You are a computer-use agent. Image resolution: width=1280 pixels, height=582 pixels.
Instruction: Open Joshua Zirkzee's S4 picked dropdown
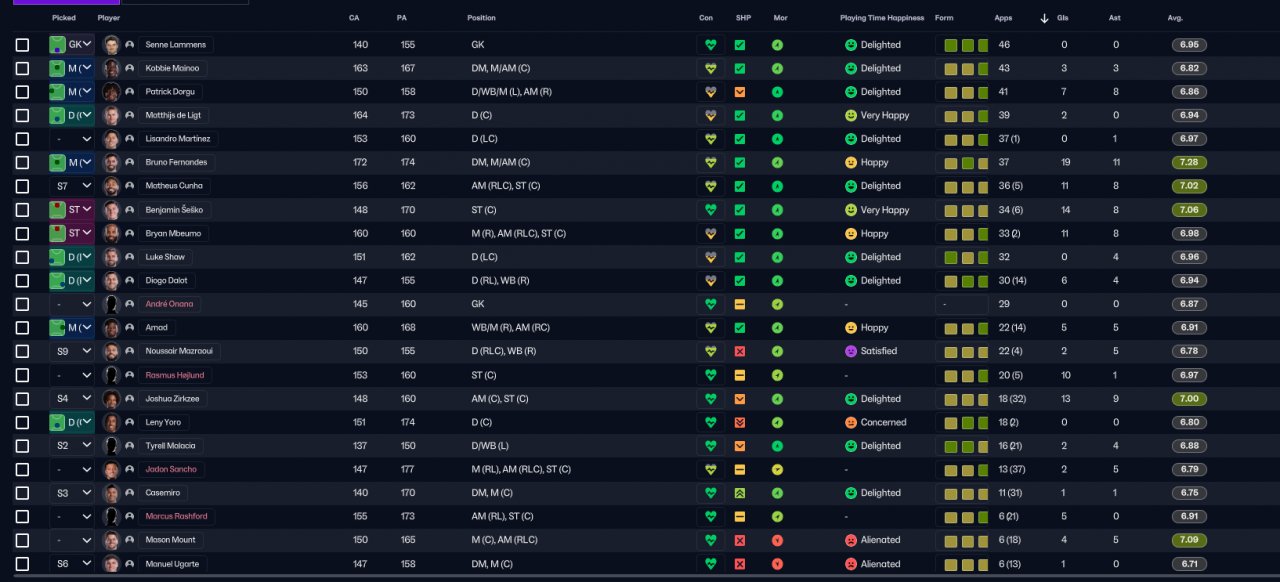coord(72,398)
